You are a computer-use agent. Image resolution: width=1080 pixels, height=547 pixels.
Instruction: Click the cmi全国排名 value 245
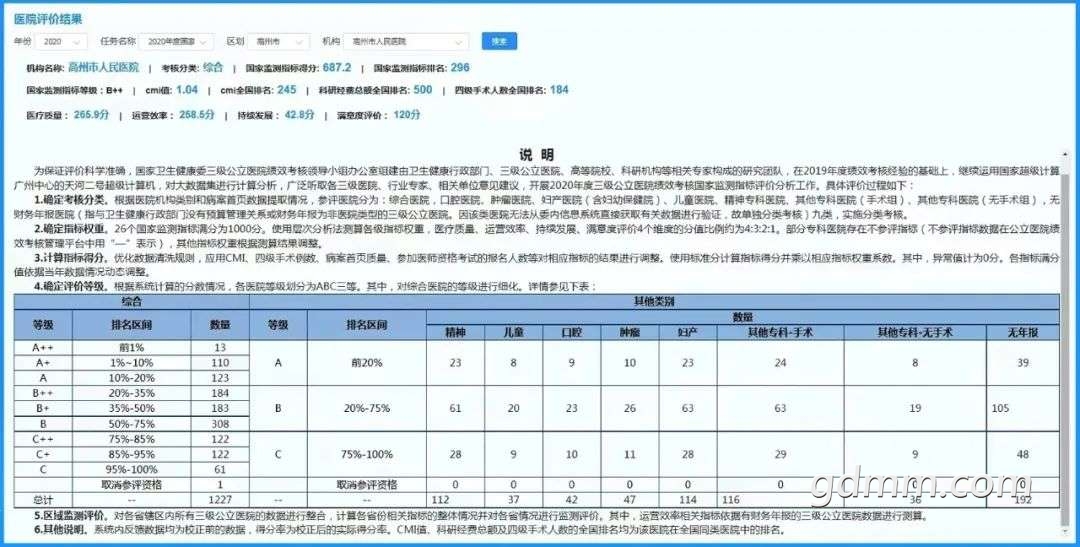click(287, 90)
